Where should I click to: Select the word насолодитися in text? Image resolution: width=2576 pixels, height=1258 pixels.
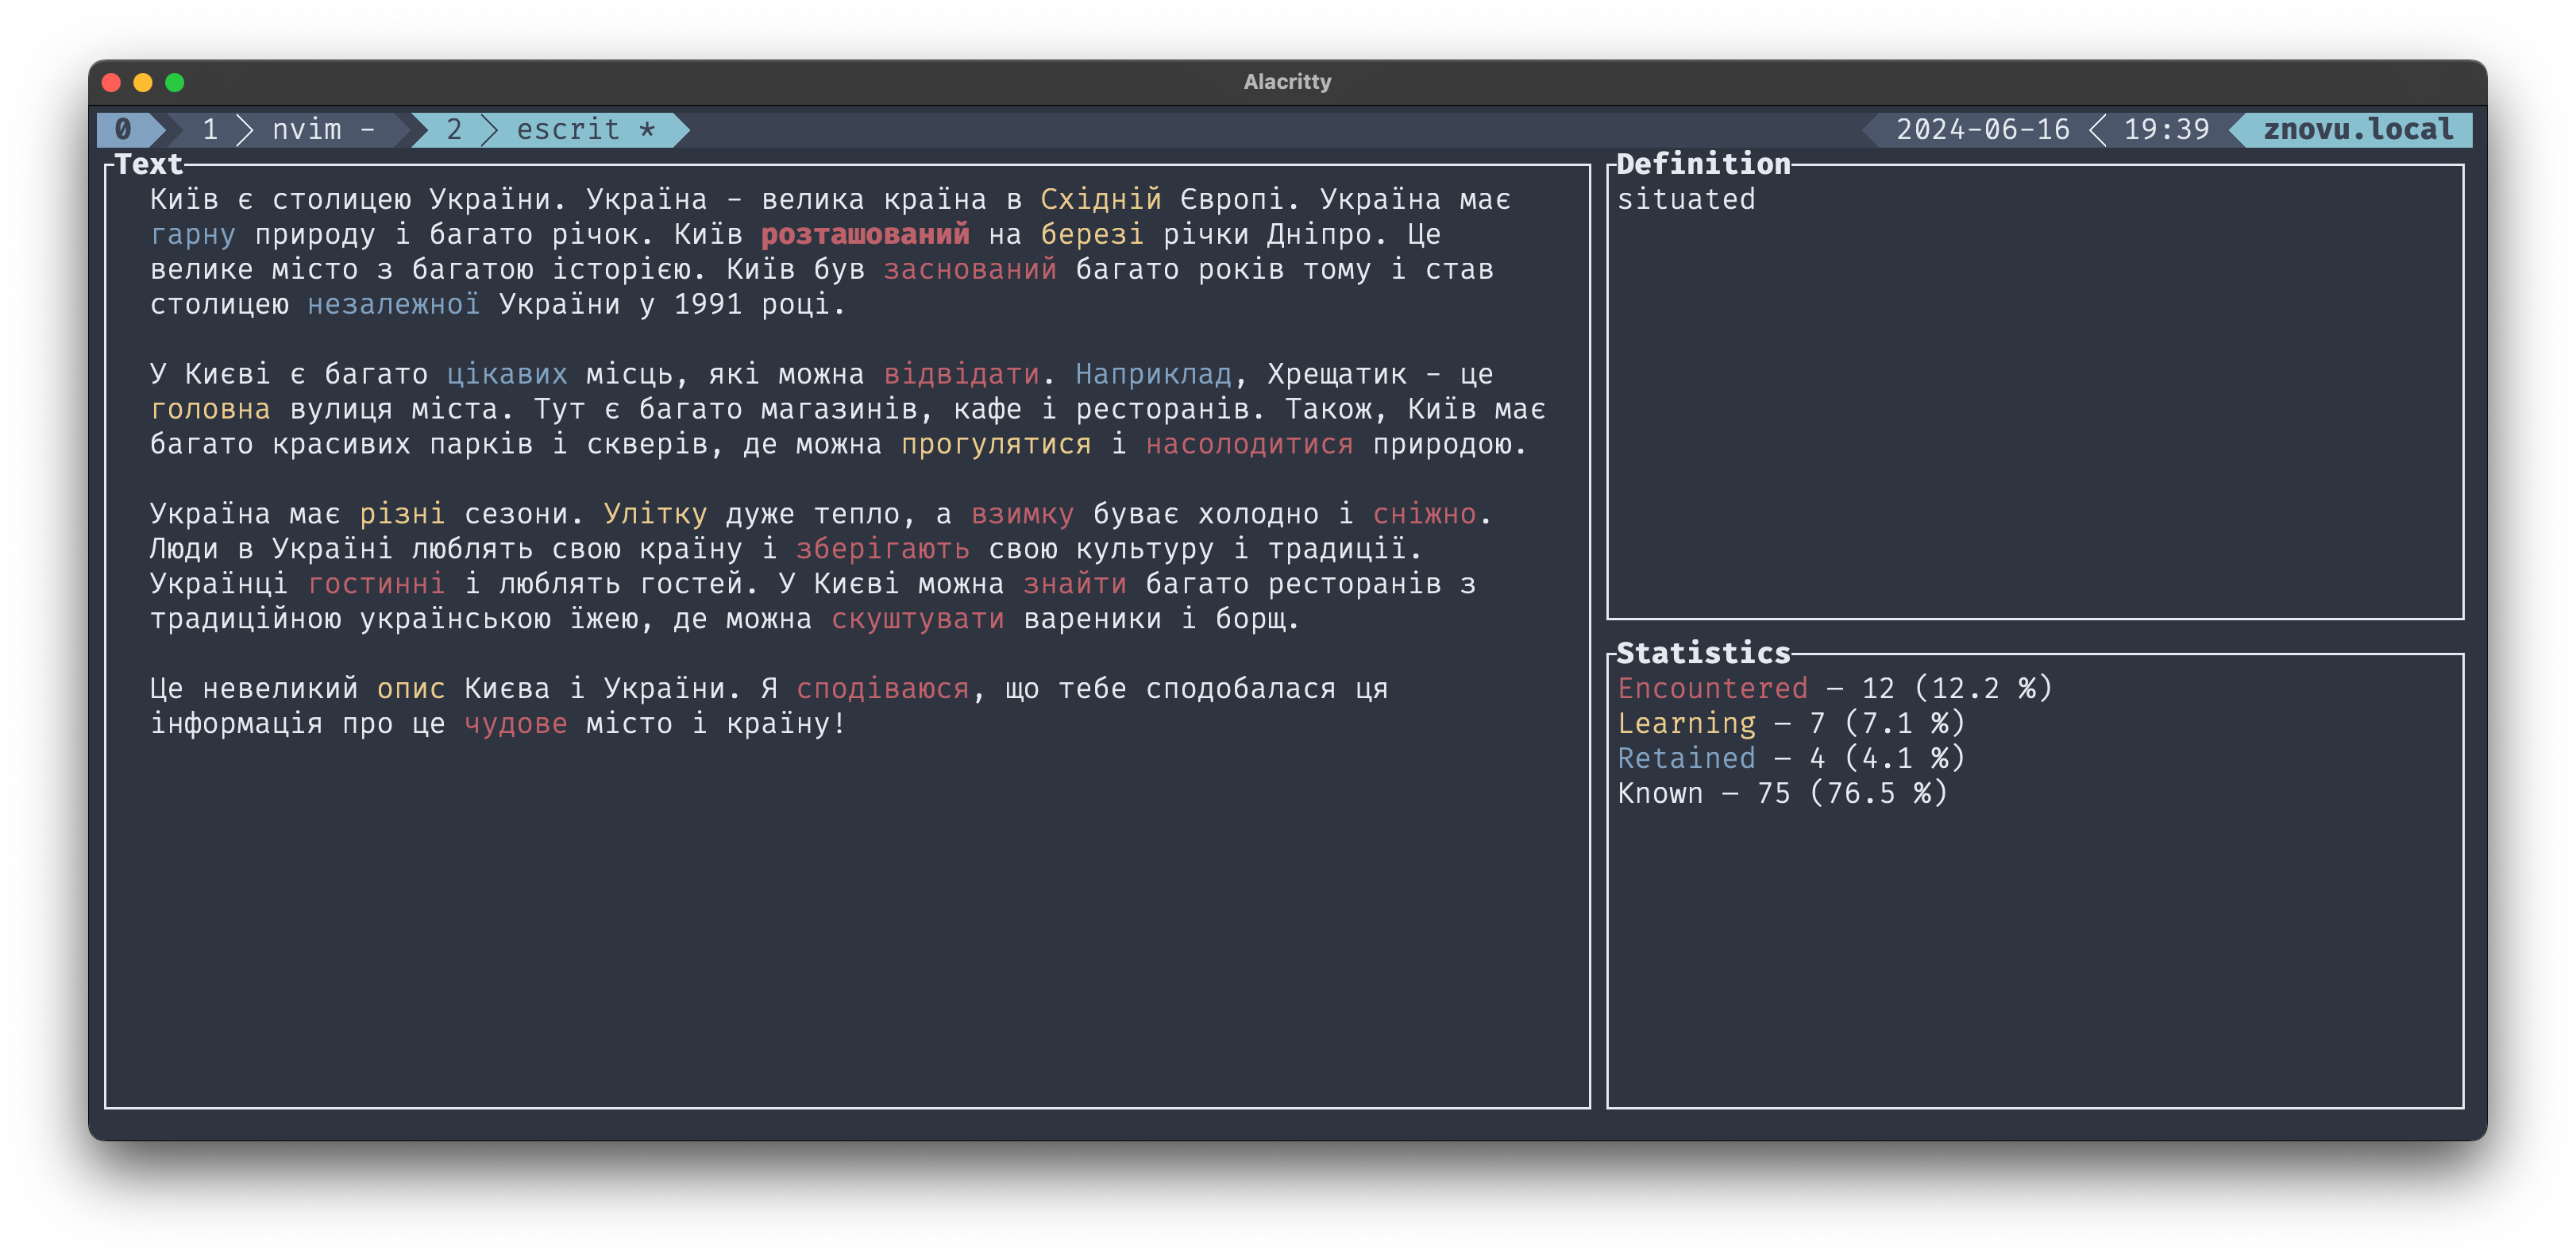point(1249,445)
